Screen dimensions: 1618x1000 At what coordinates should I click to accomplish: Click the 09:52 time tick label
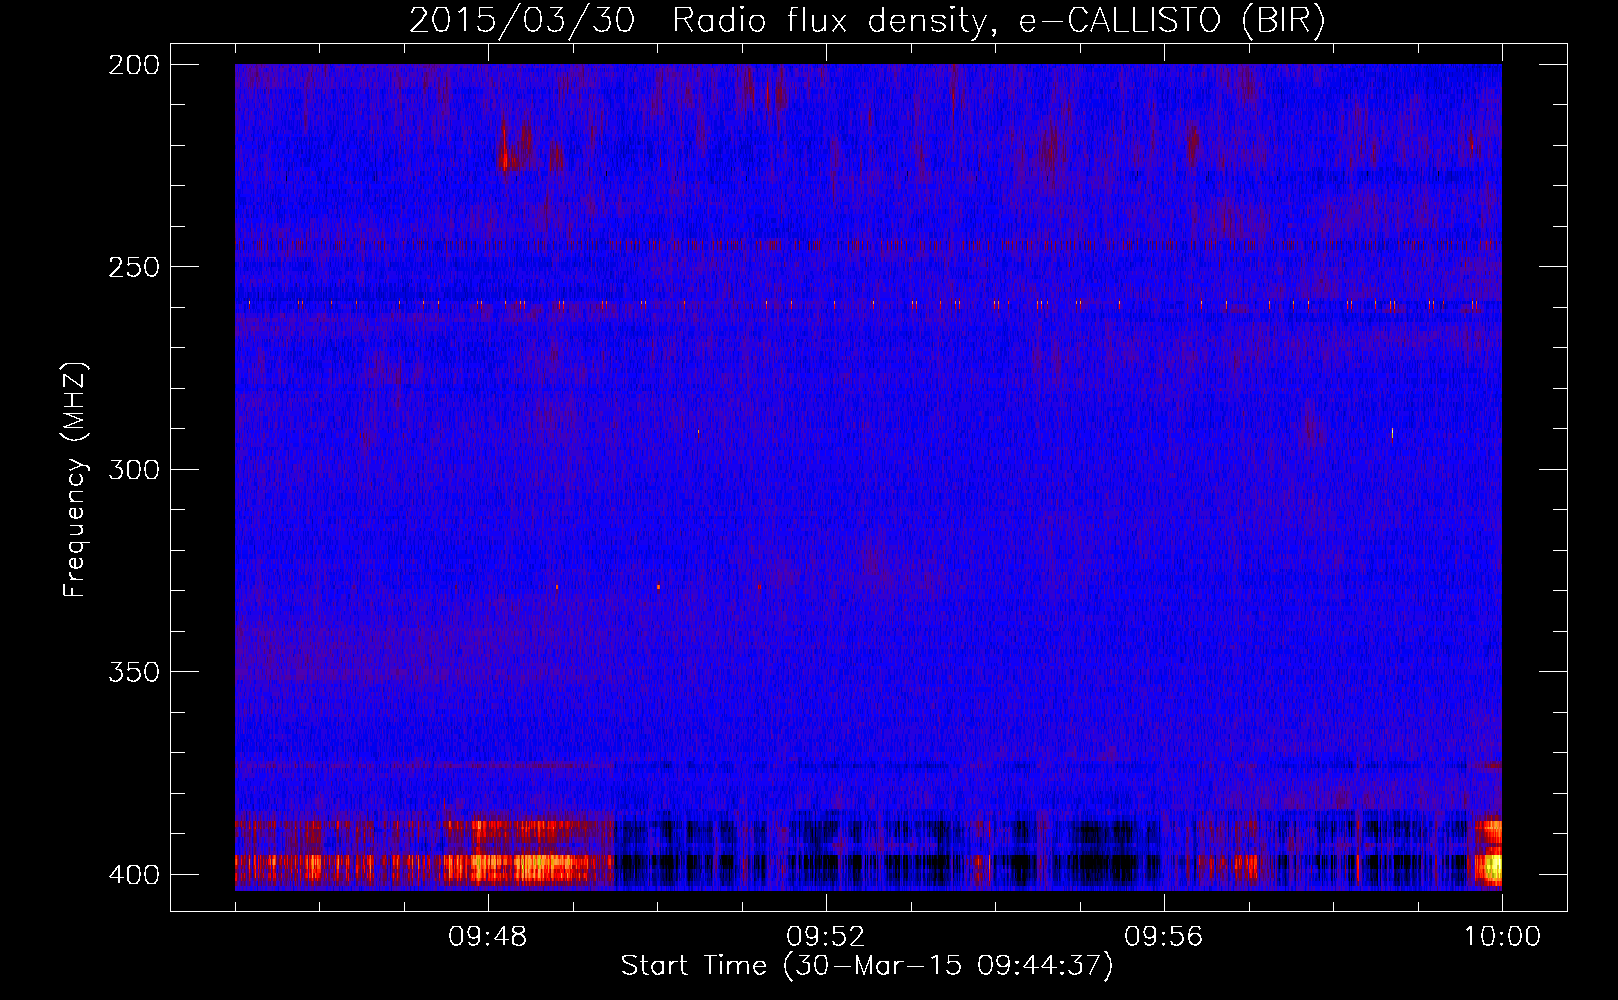825,937
